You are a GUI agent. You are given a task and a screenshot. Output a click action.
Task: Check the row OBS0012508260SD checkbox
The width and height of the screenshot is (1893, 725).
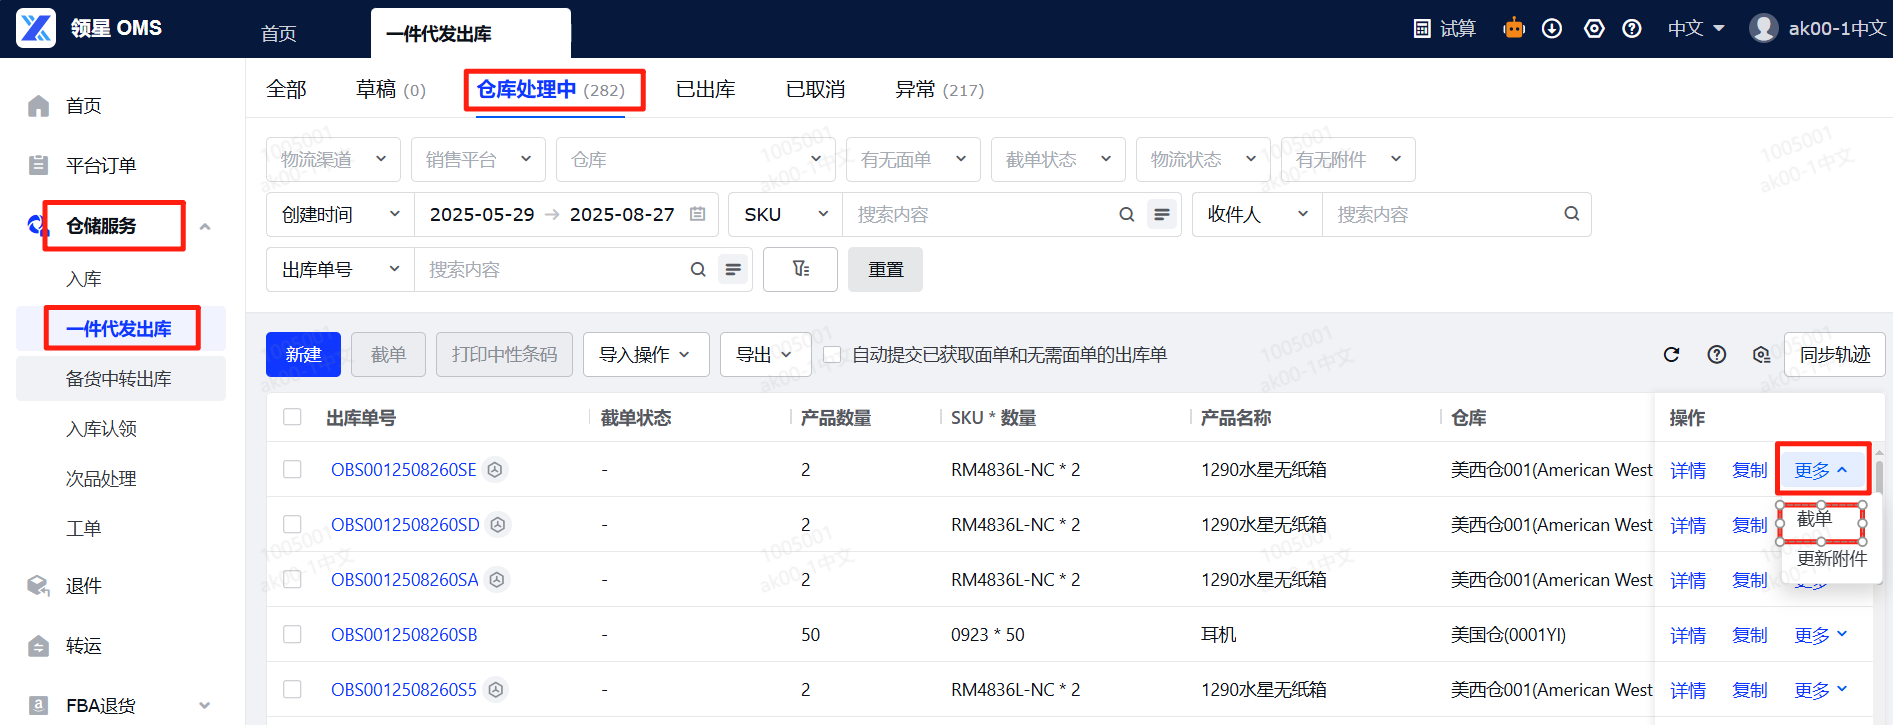292,524
